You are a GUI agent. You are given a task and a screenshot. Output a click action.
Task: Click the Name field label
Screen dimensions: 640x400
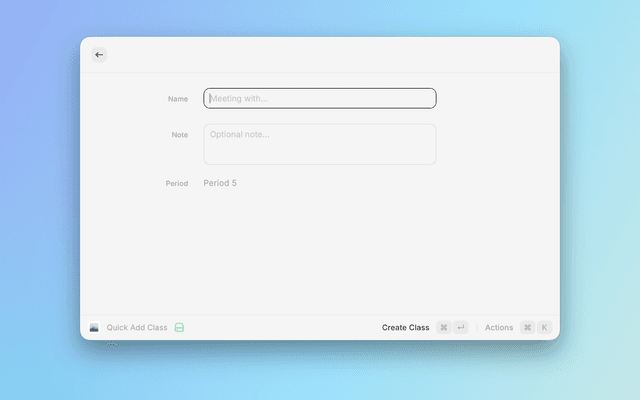178,99
